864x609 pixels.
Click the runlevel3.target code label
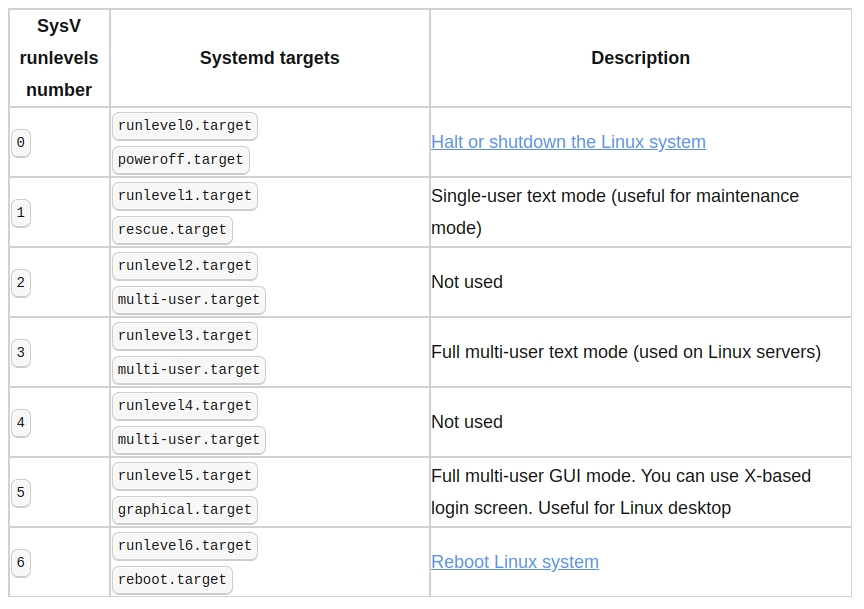[x=185, y=336]
